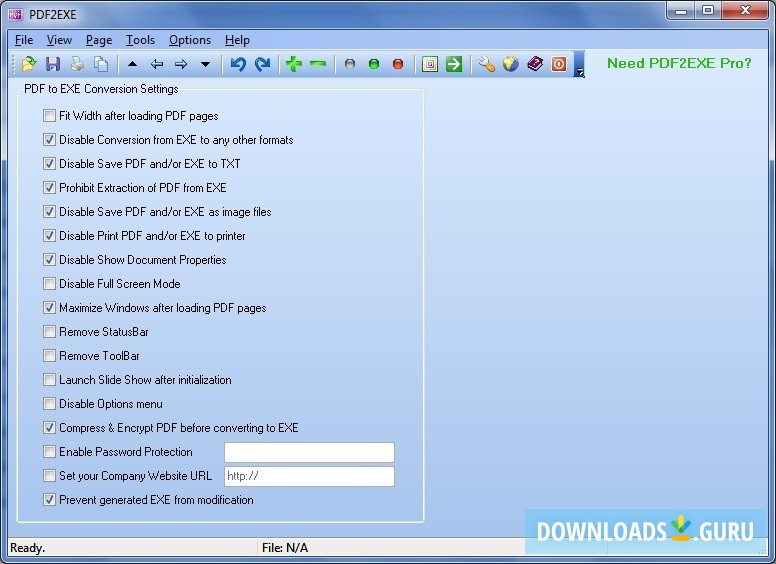This screenshot has height=564, width=776.
Task: Click the green box white arrow icon
Action: 454,64
